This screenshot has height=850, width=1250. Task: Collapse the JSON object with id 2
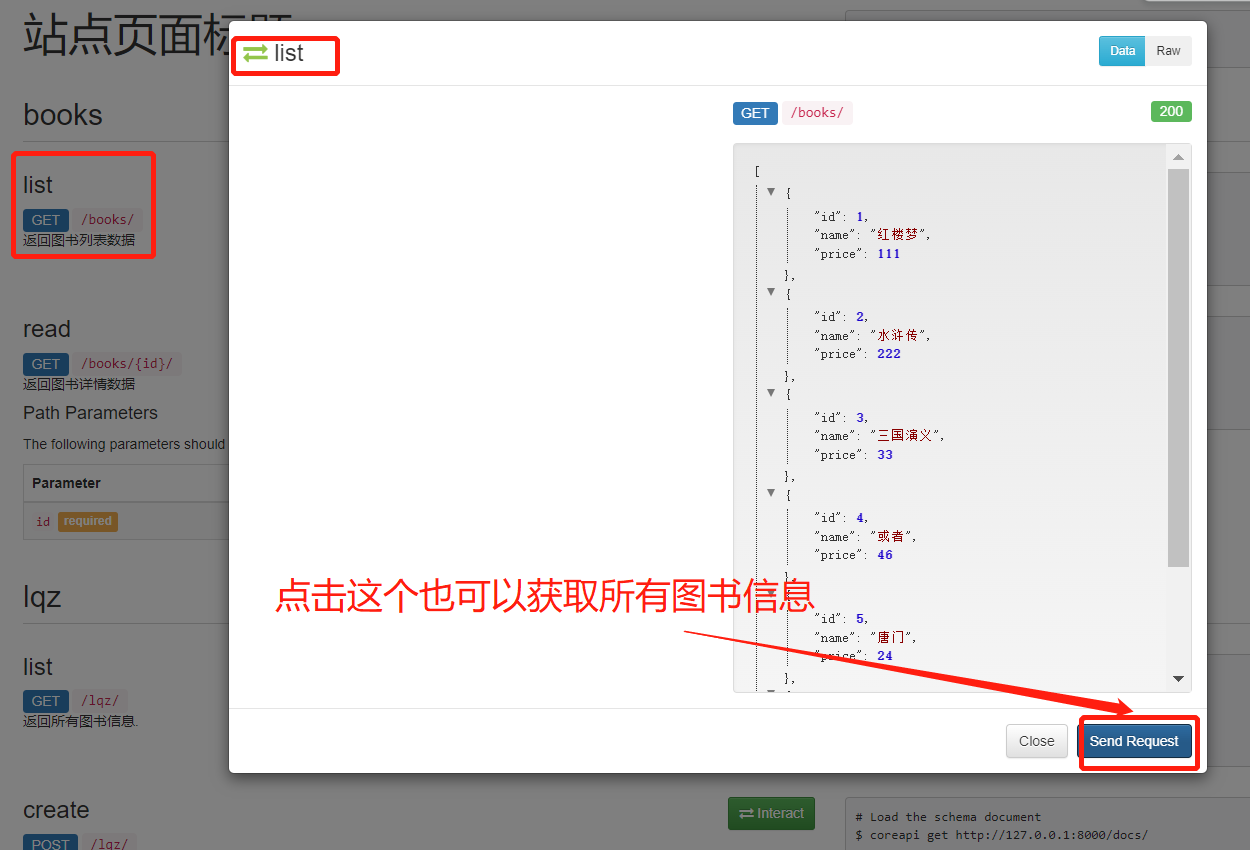coord(771,293)
